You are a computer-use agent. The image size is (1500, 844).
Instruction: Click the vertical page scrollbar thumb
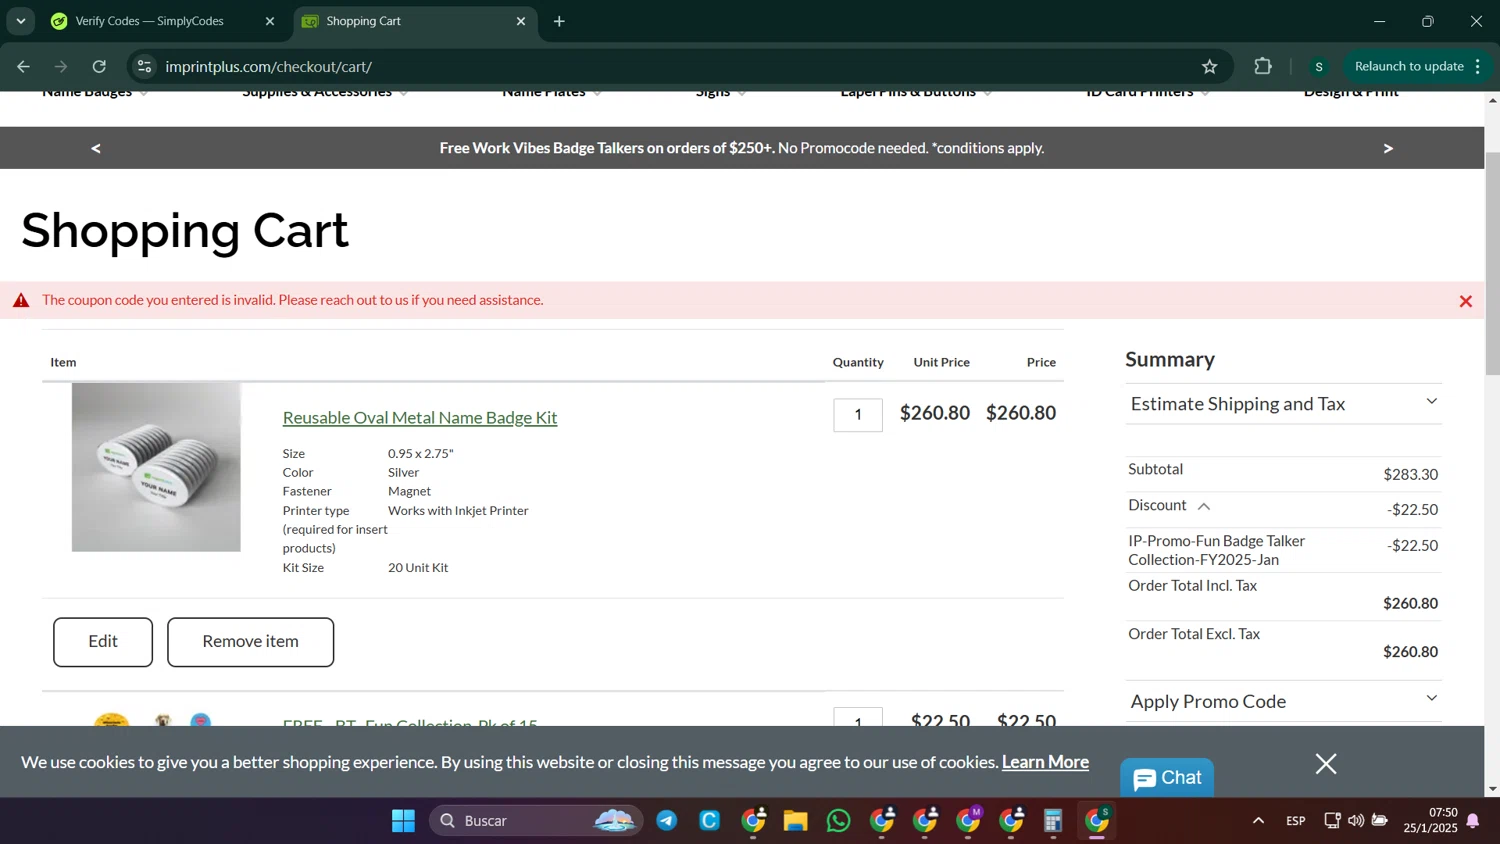1492,264
